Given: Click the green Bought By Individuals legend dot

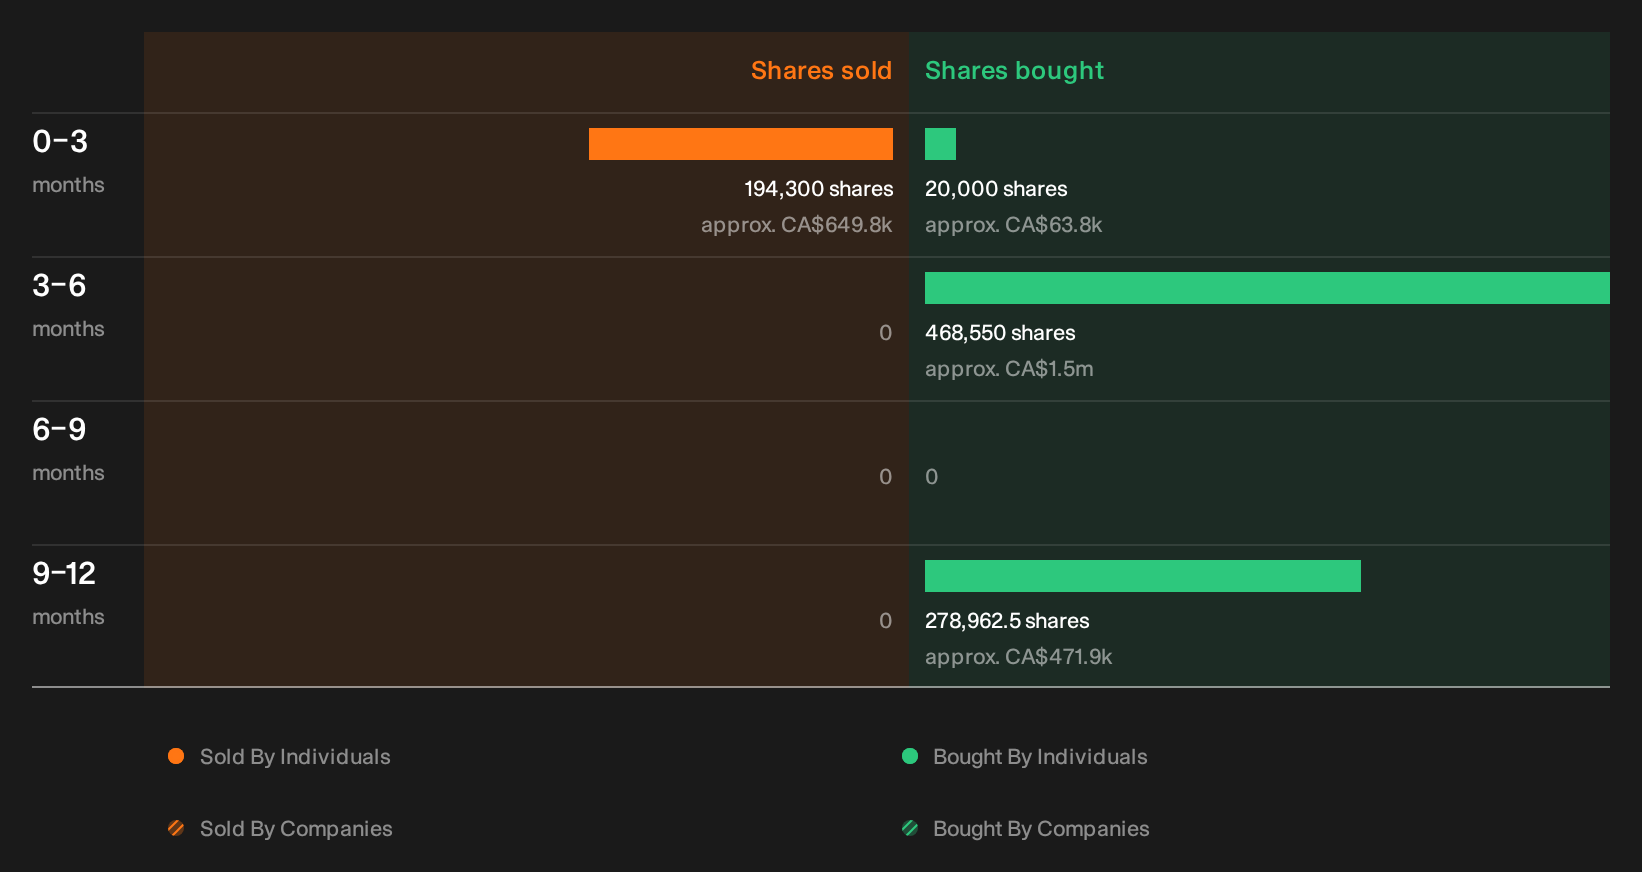Looking at the screenshot, I should click(x=910, y=756).
